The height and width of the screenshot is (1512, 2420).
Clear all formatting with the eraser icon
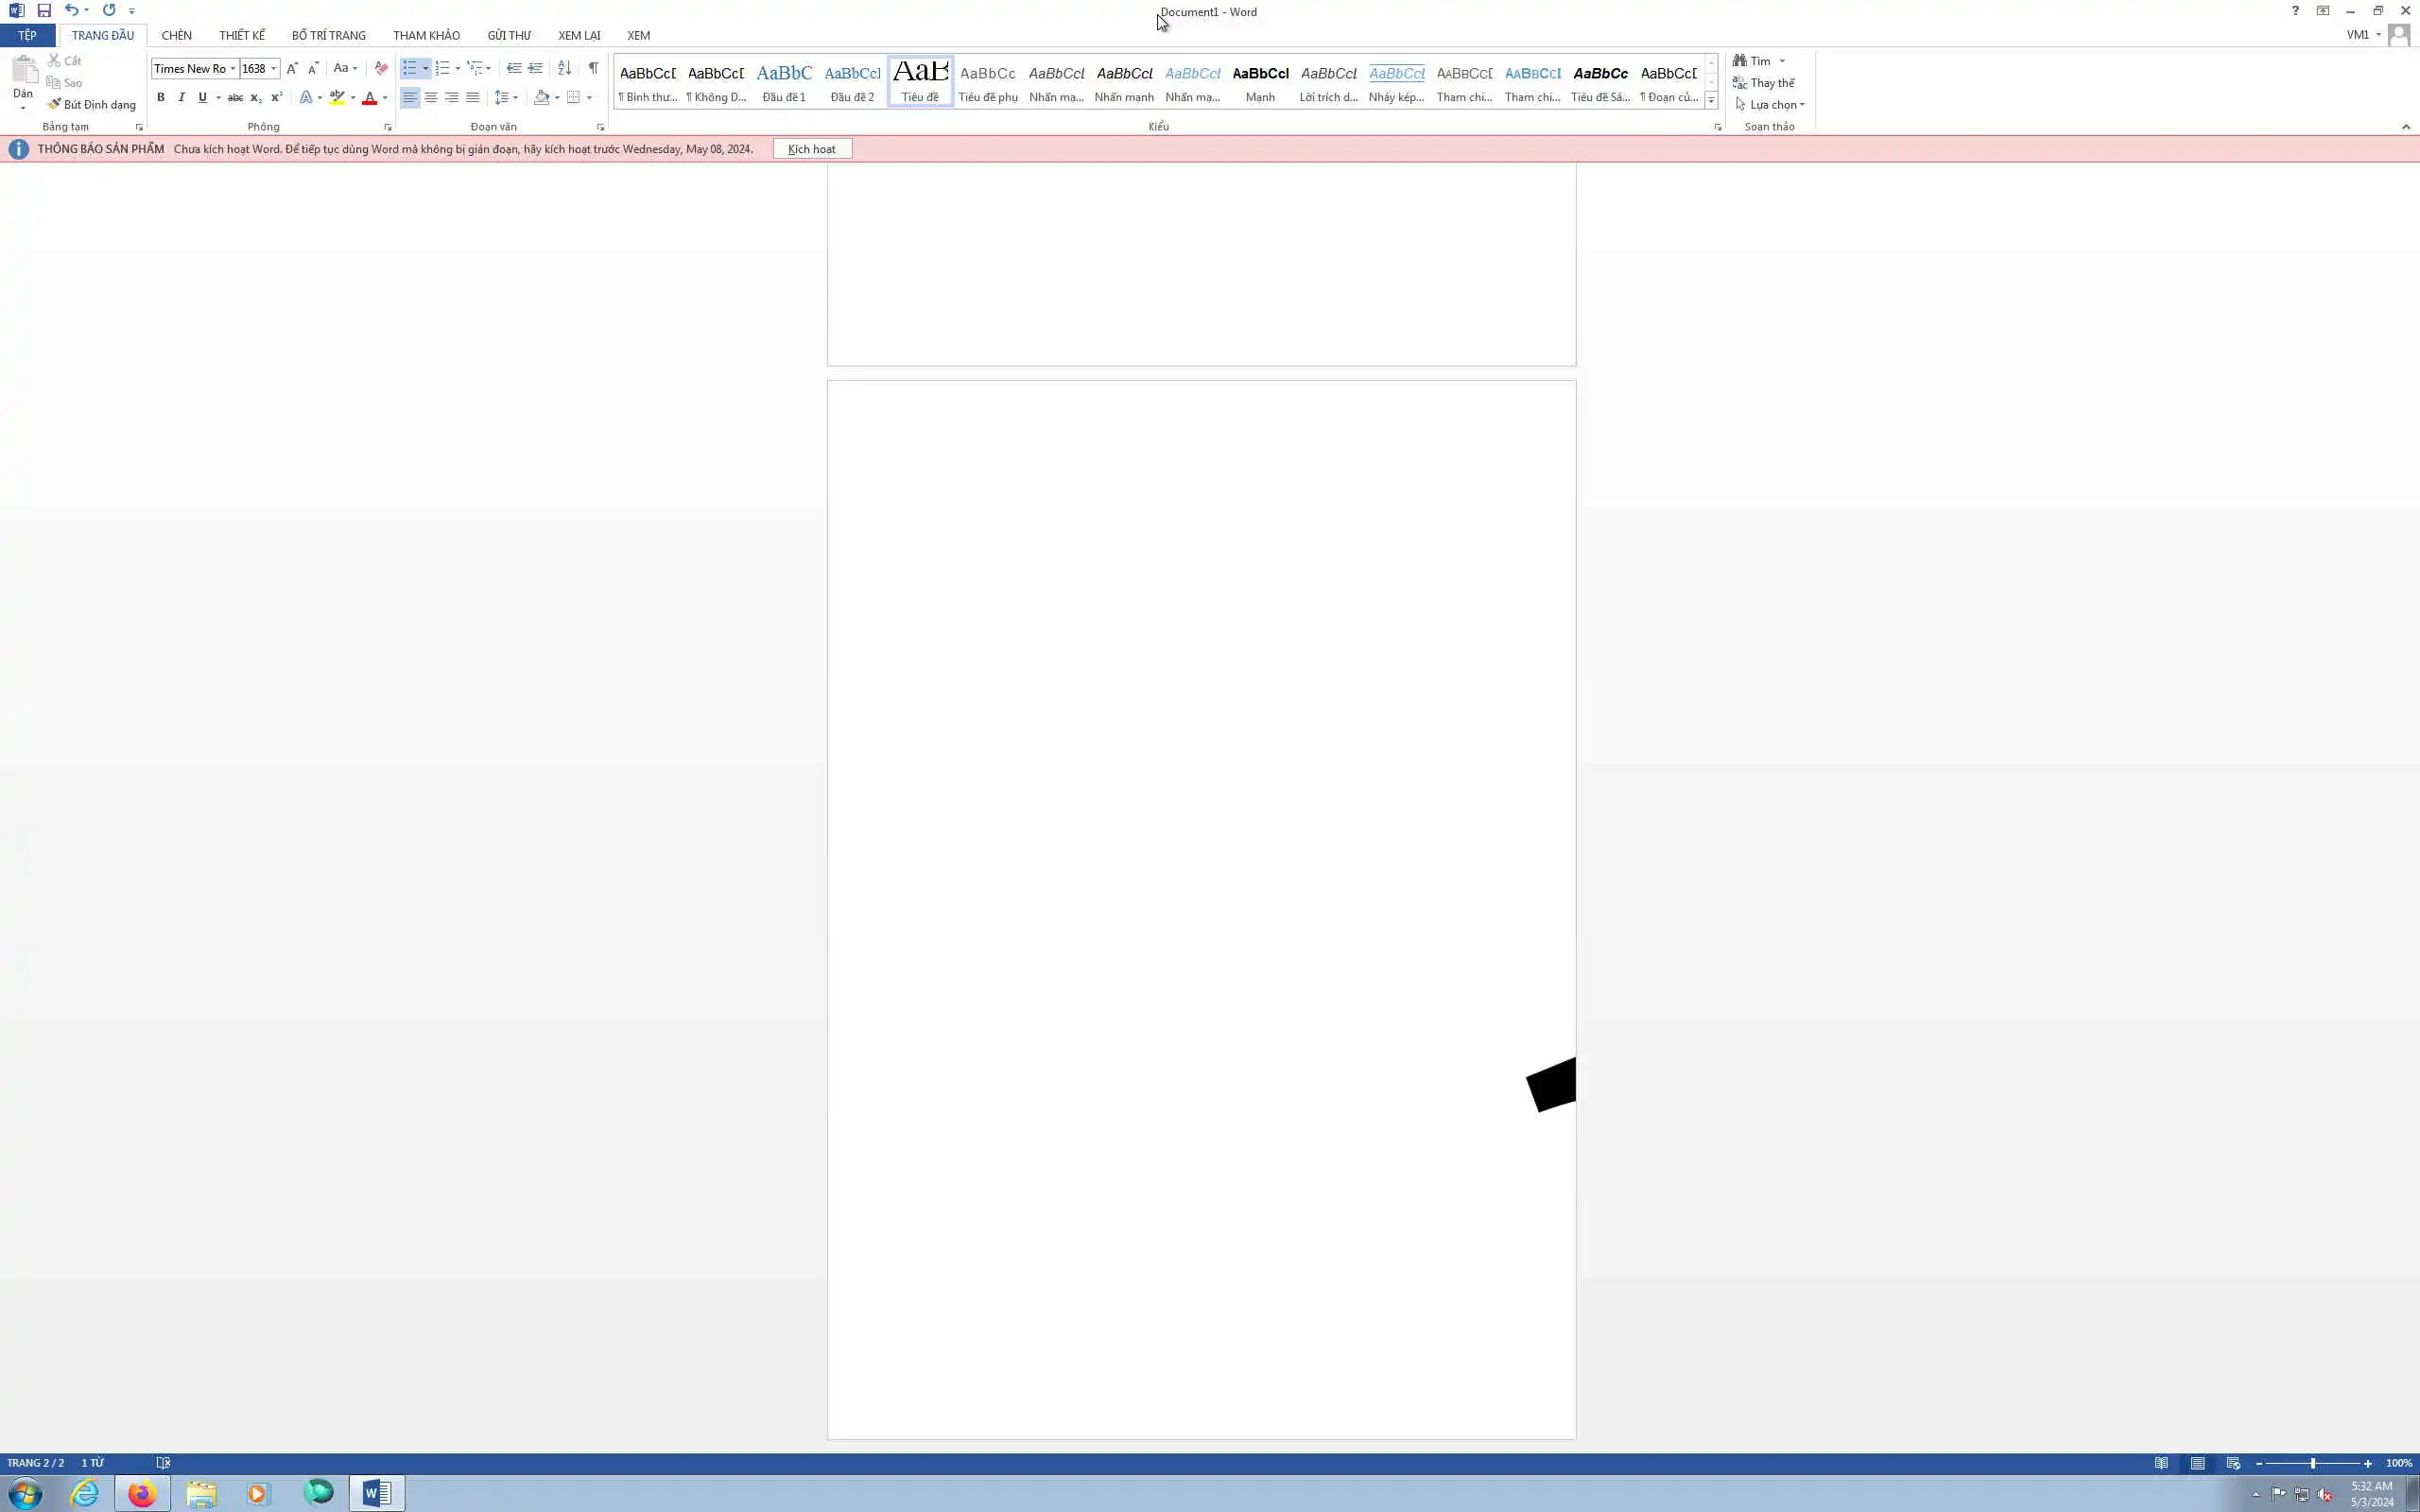coord(381,68)
